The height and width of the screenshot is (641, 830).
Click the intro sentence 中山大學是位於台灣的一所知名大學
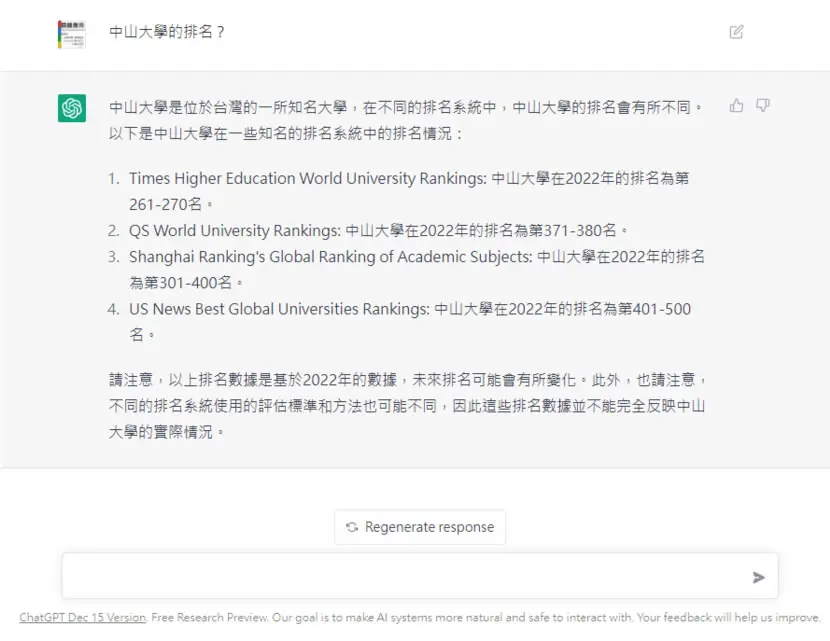coord(228,107)
